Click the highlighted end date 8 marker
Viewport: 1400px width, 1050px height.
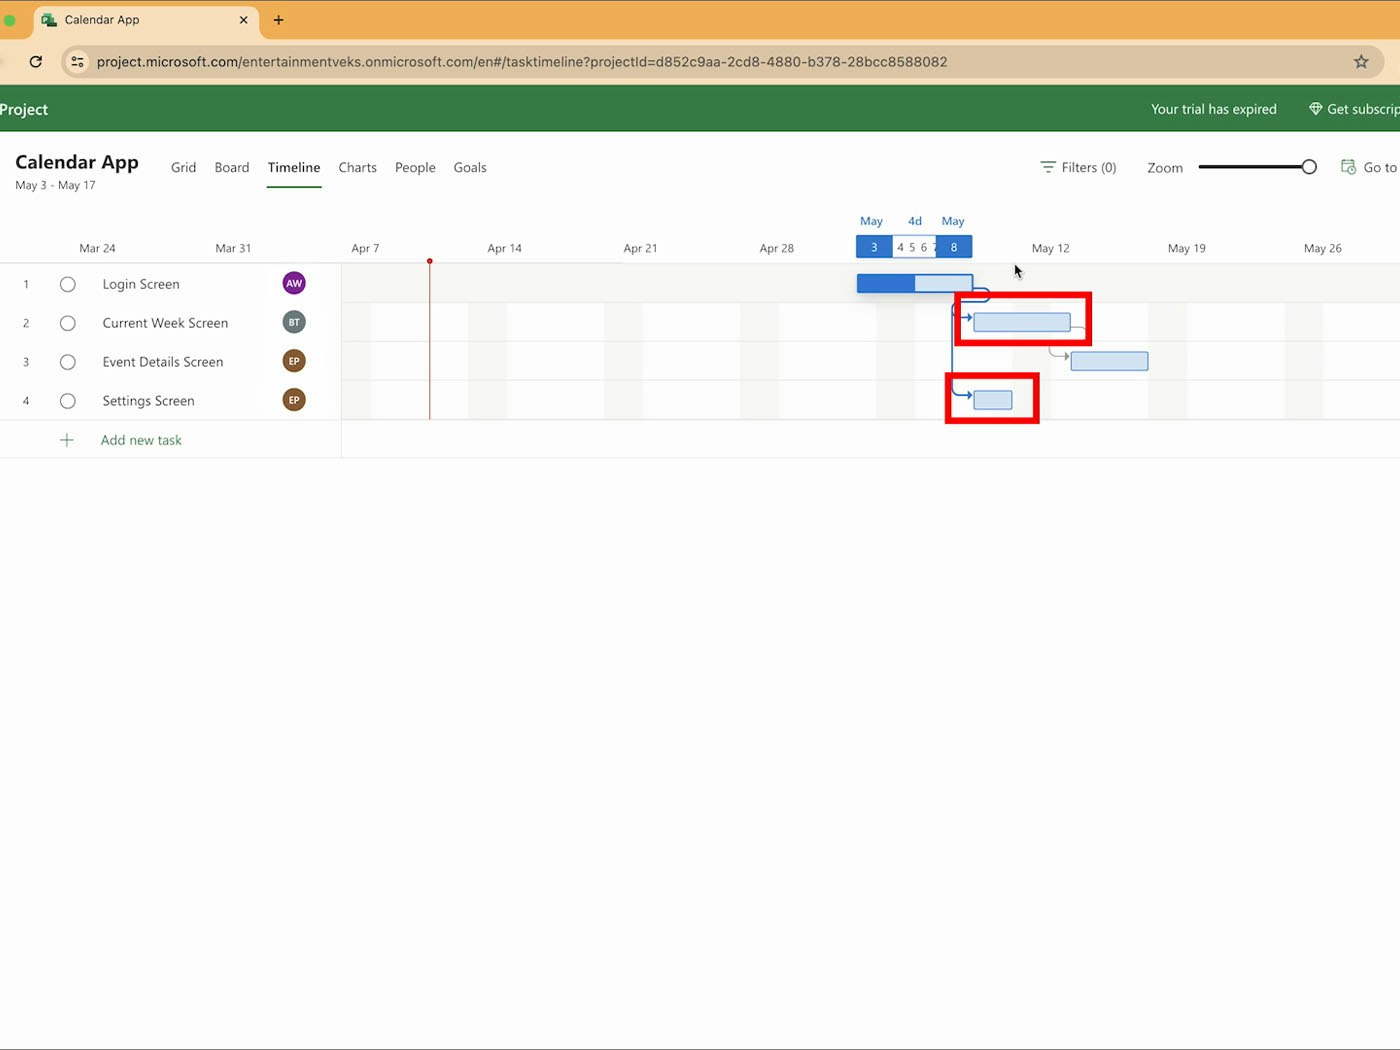(954, 247)
